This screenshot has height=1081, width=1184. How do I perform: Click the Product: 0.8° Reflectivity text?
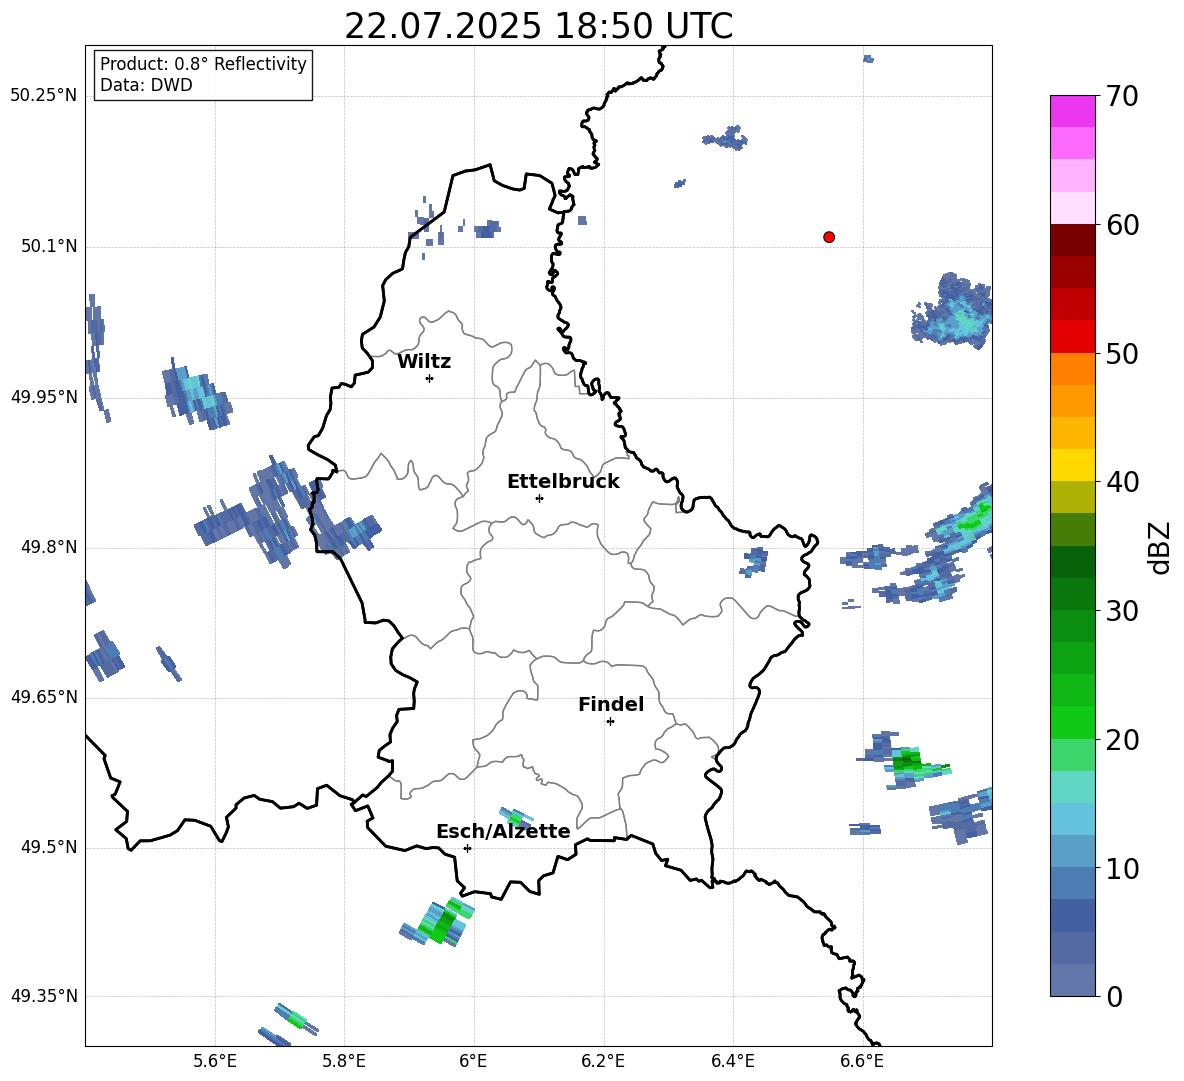coord(203,64)
